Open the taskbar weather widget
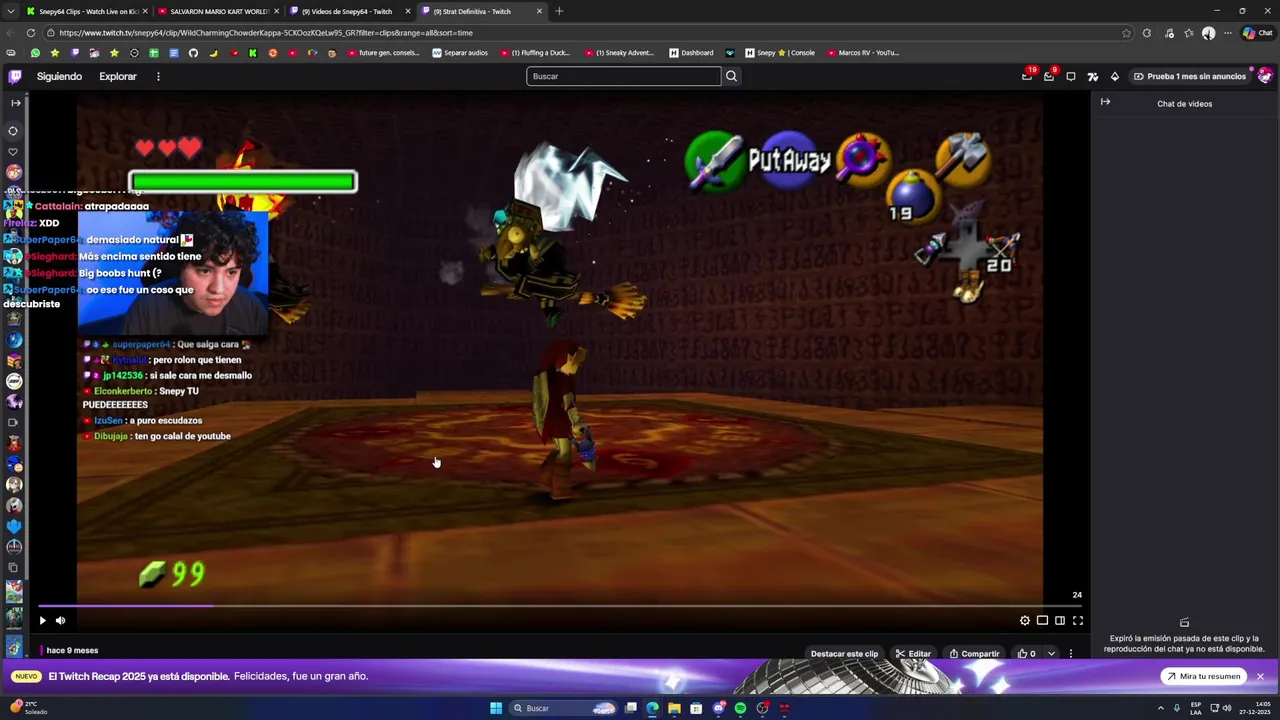1280x720 pixels. click(28, 708)
